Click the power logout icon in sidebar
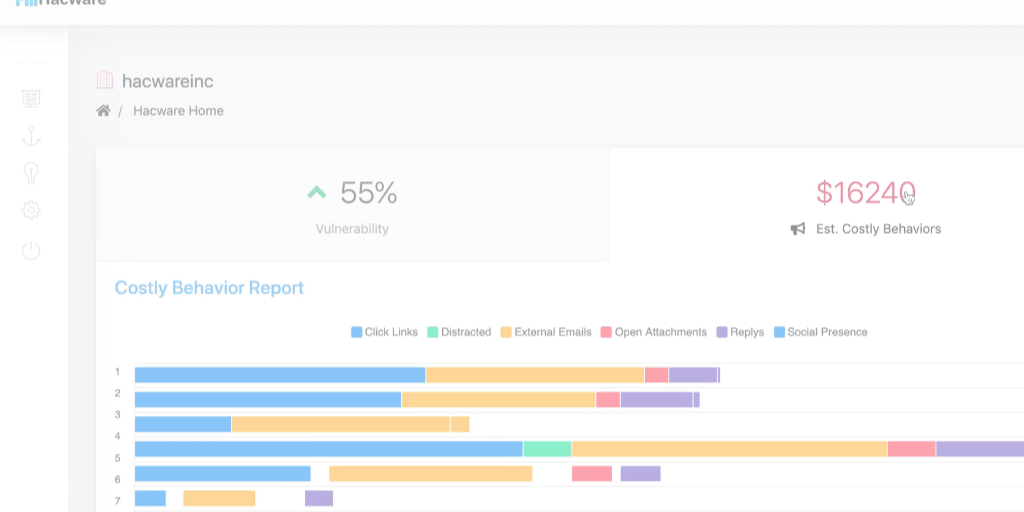The height and width of the screenshot is (512, 1024). [31, 250]
